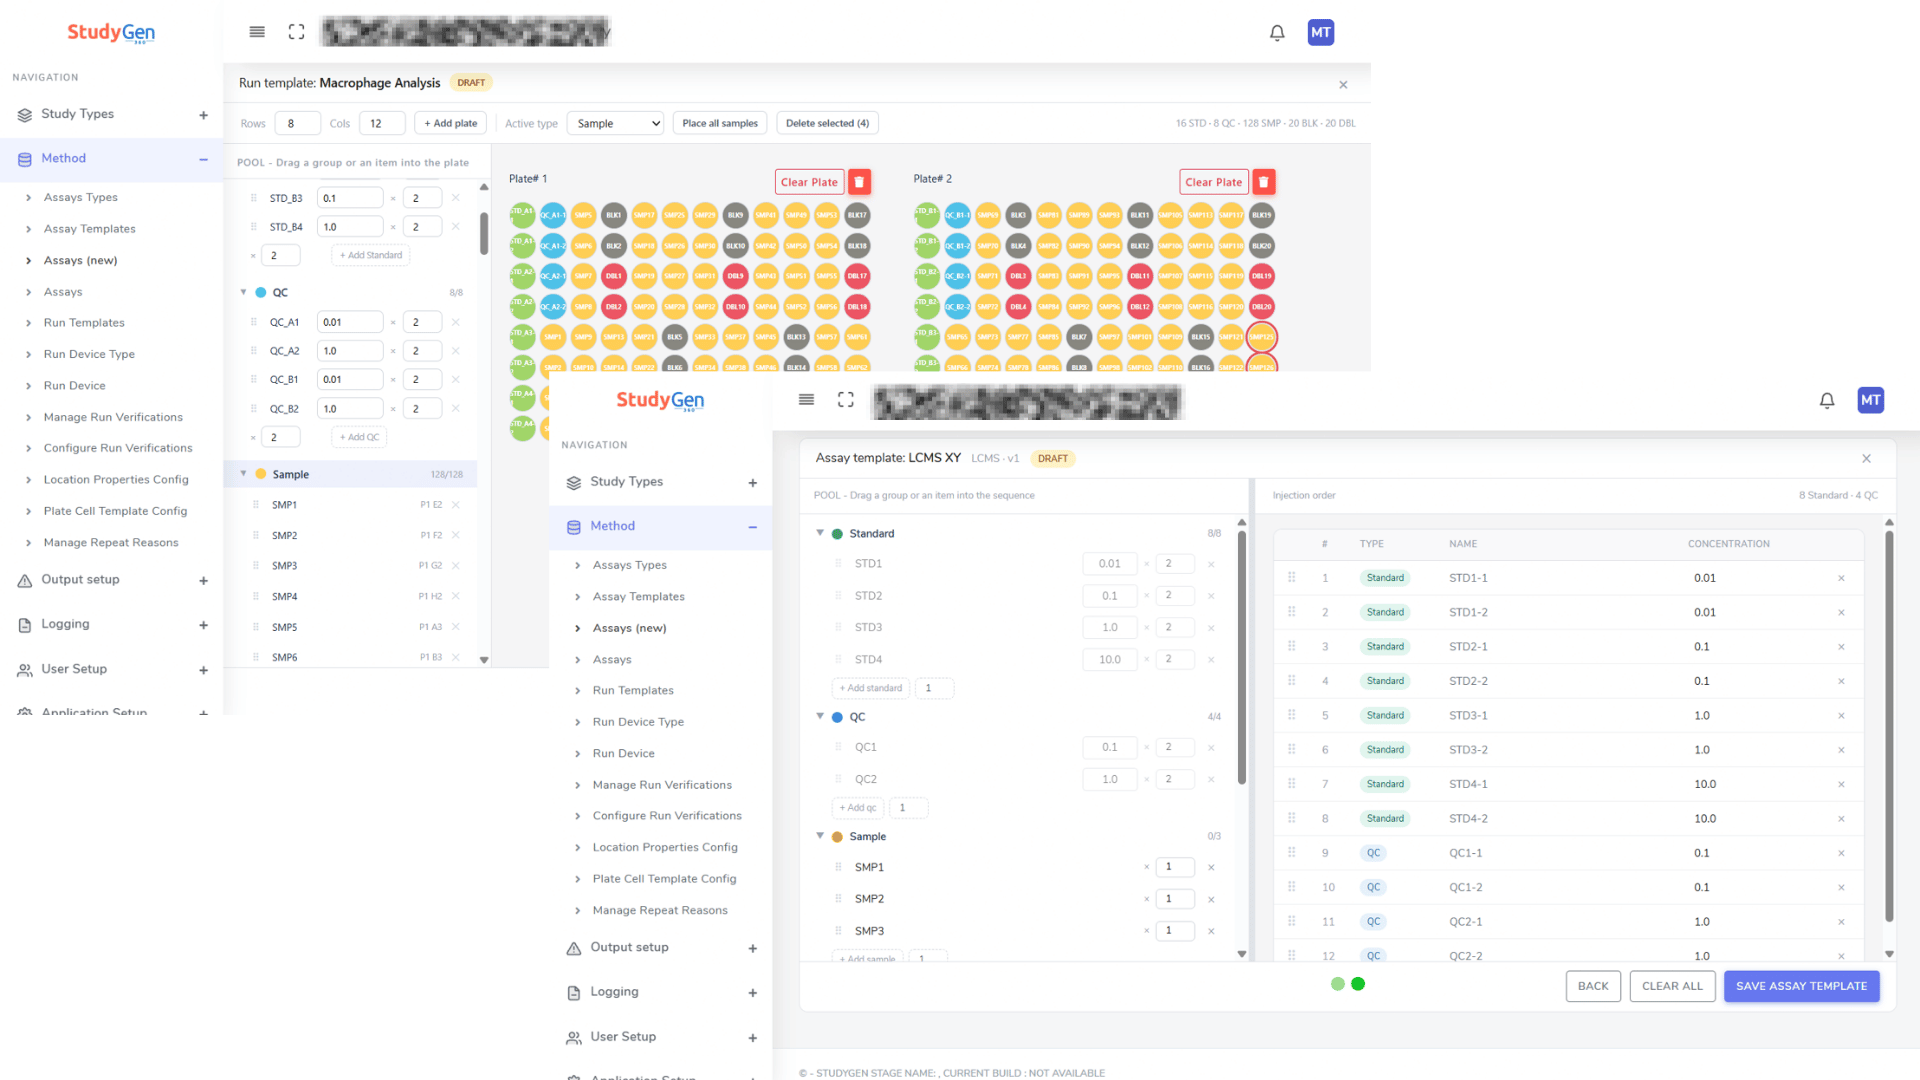Open Assay Templates in front sidebar

[x=638, y=597]
